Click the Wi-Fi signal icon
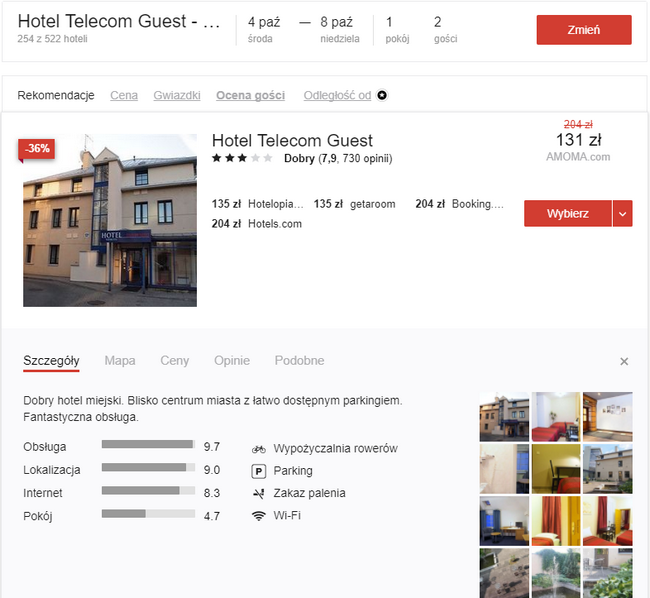This screenshot has height=598, width=650. (259, 516)
